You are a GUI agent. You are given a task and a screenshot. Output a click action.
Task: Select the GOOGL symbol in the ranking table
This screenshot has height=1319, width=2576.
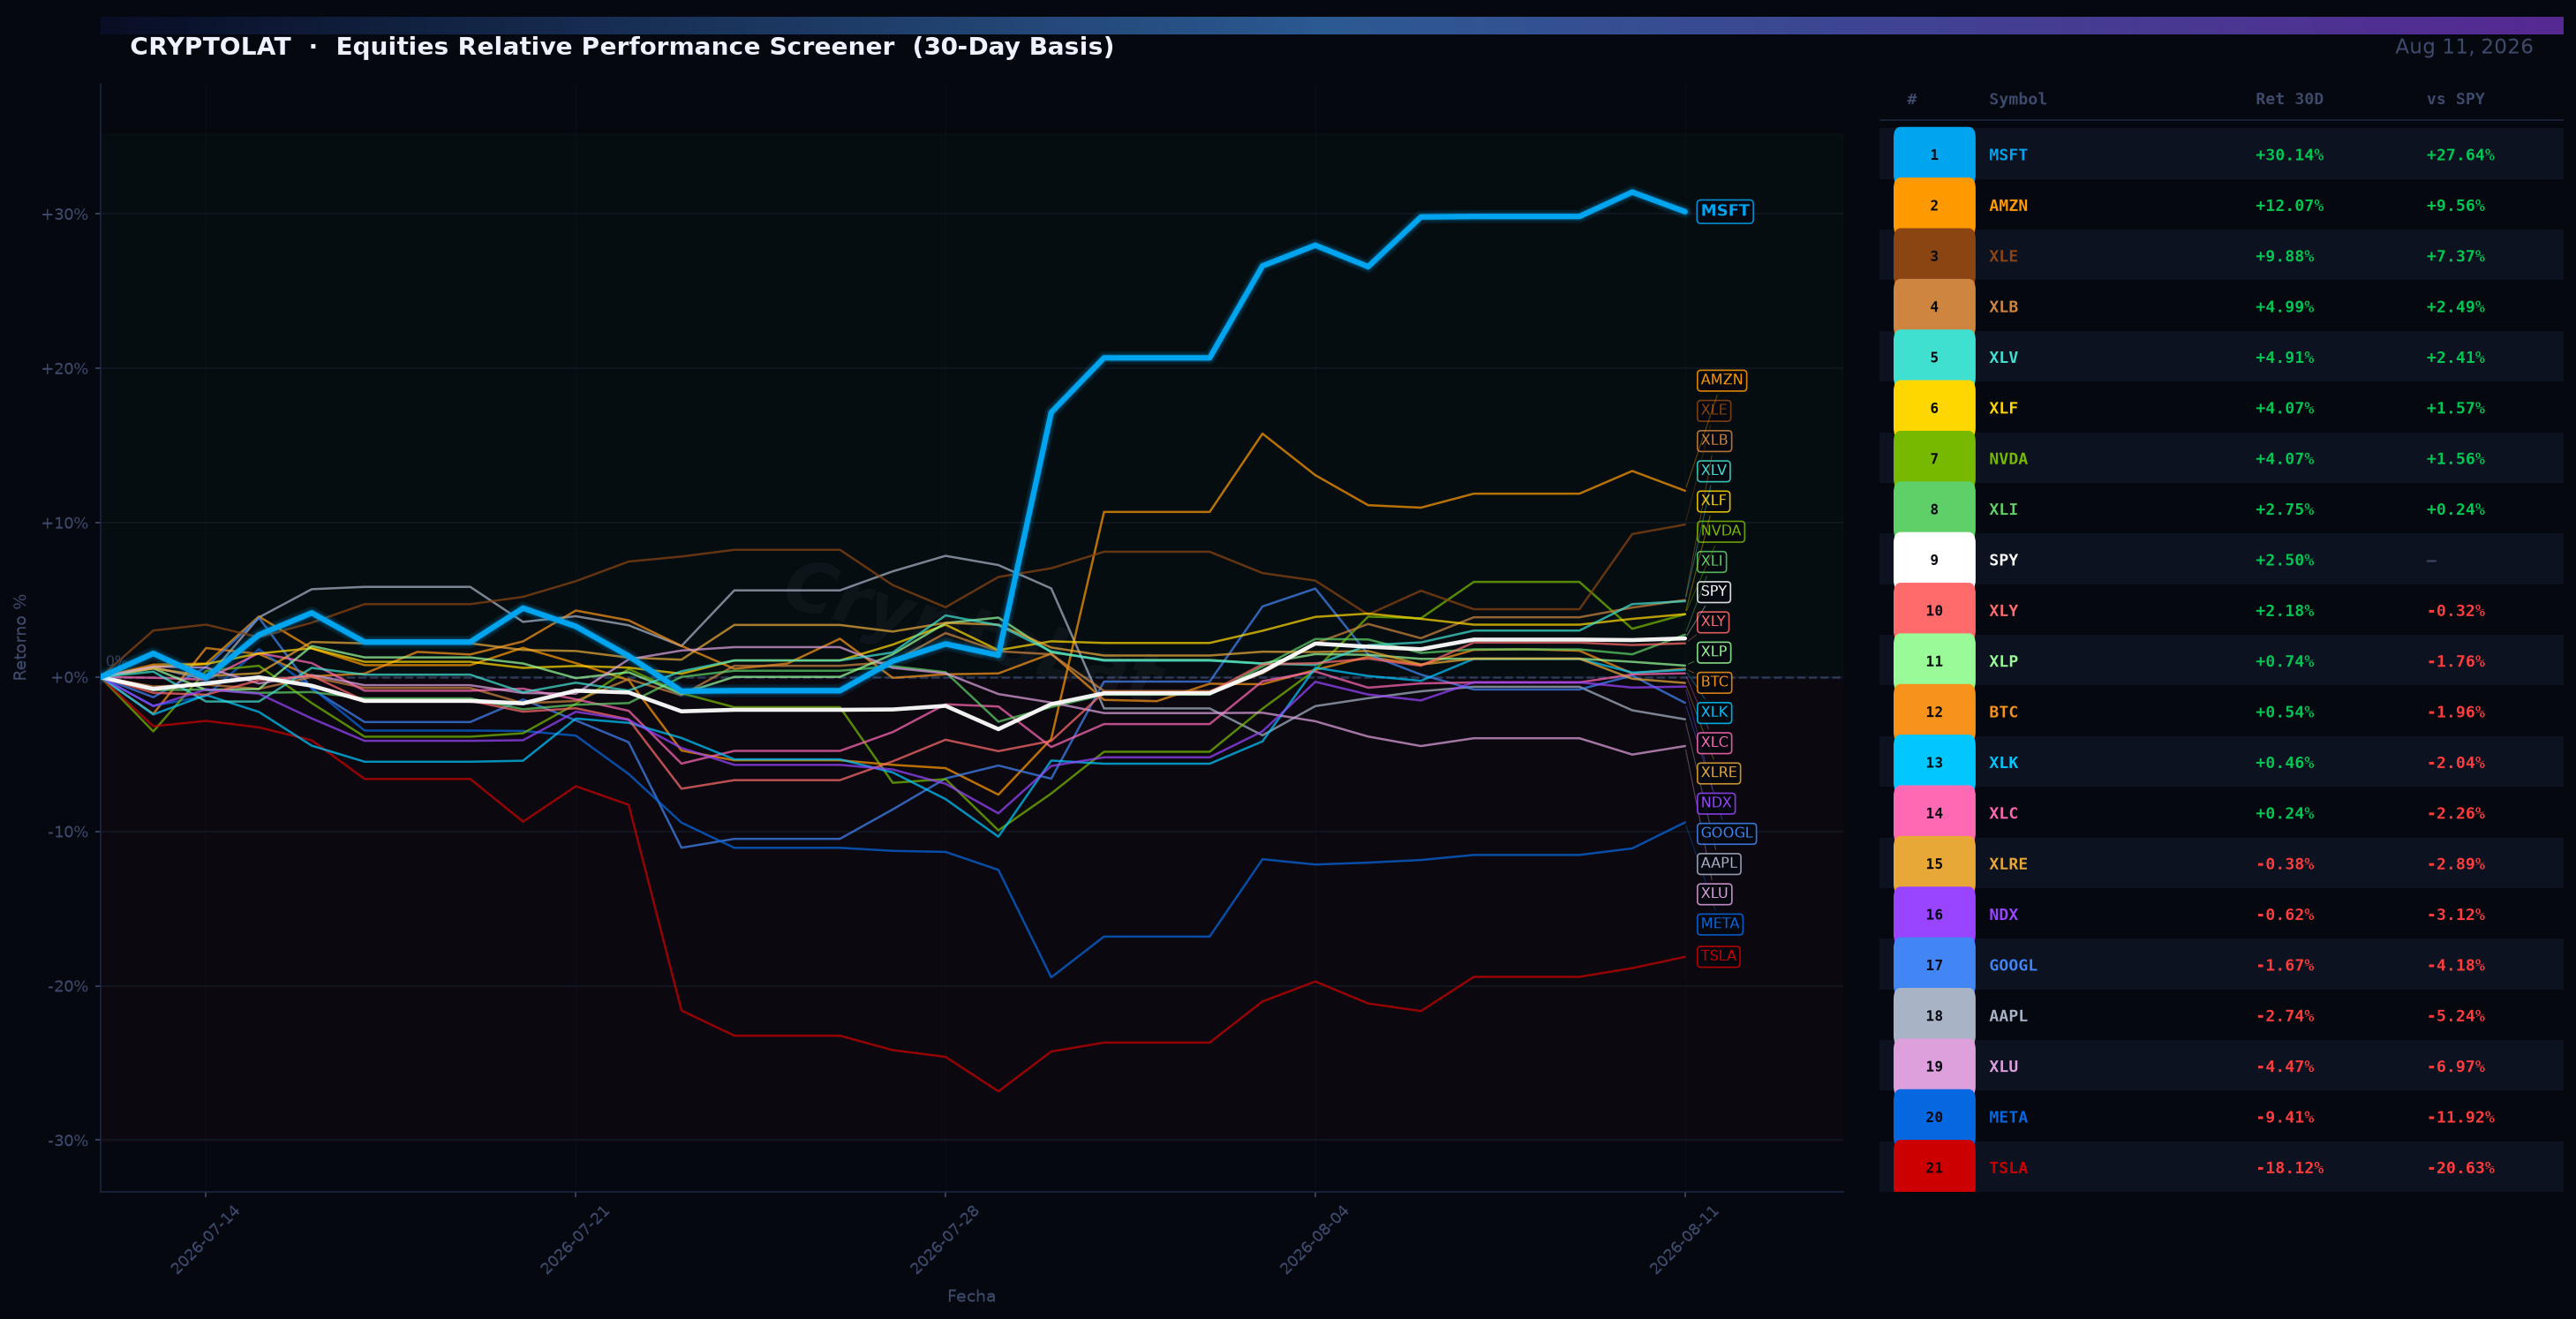pos(2013,965)
